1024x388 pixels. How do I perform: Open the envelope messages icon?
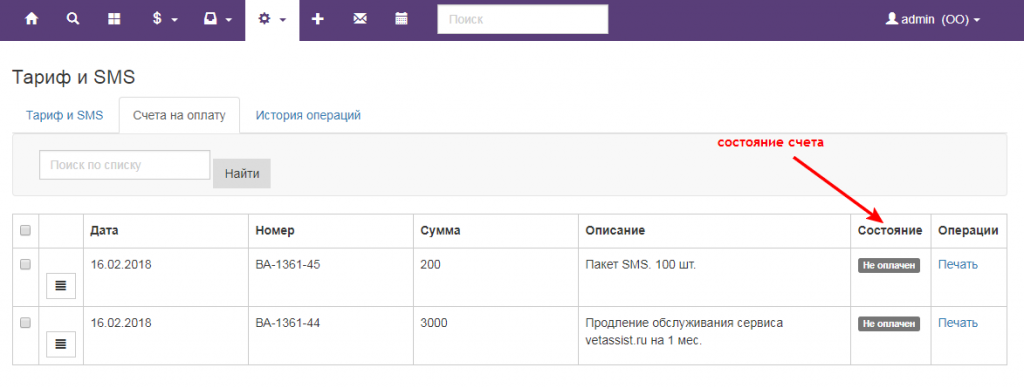360,19
